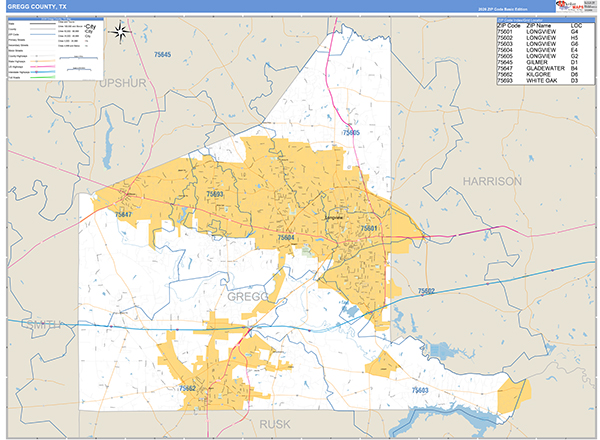Screen dimensions: 600x440
Task: Click the 75693 ZIP label on the map
Action: pyautogui.click(x=215, y=194)
